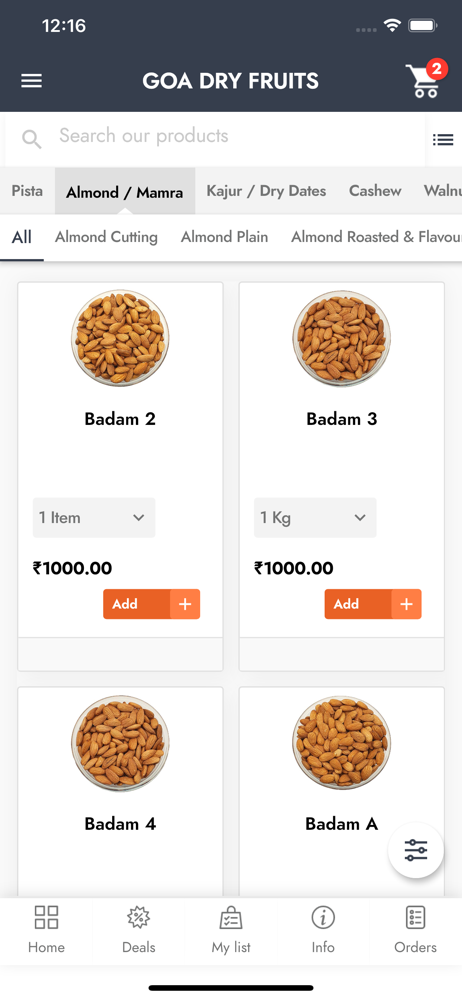Screen dimensions: 462x1000
Task: Tap the floating filter sliders icon
Action: [416, 850]
